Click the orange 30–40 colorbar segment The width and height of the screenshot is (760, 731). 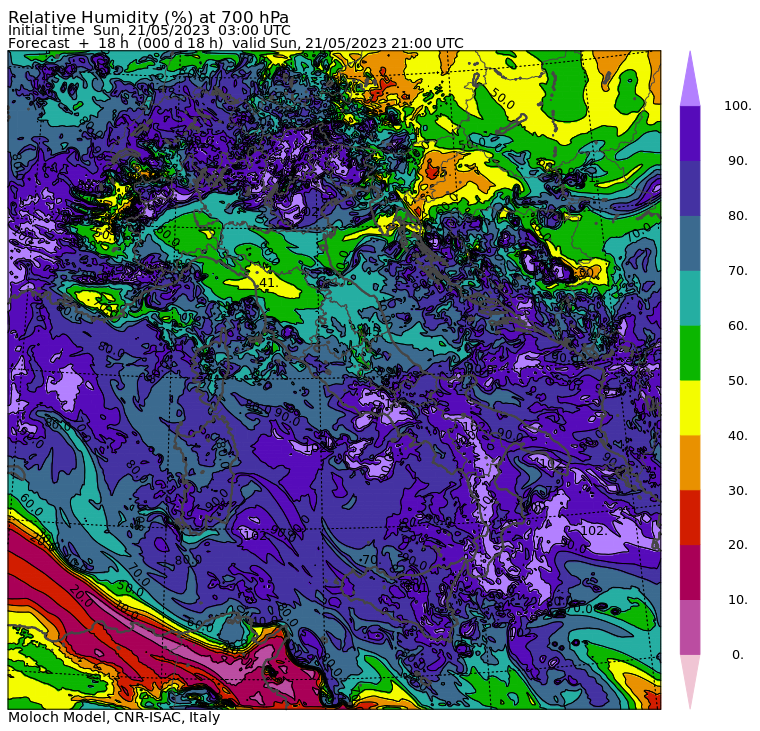coord(690,463)
